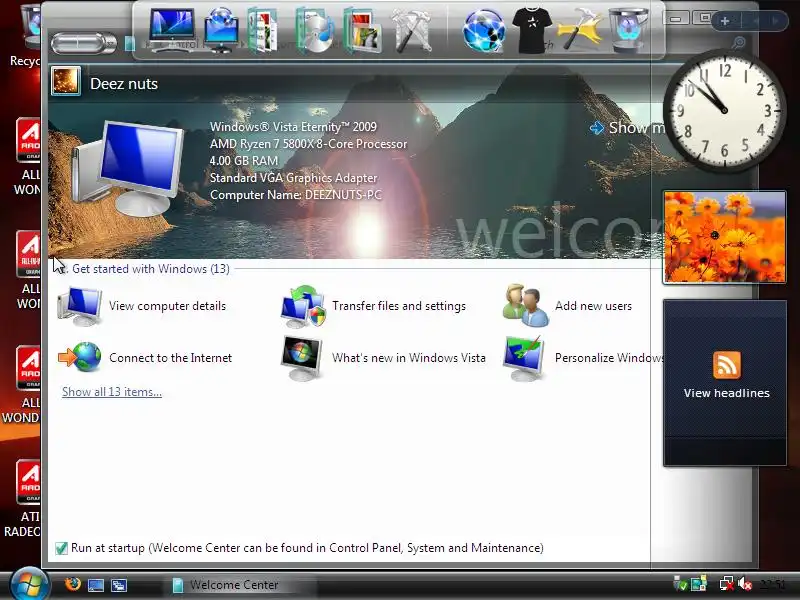Click the analog clock gadget
This screenshot has width=800, height=600.
[x=724, y=110]
